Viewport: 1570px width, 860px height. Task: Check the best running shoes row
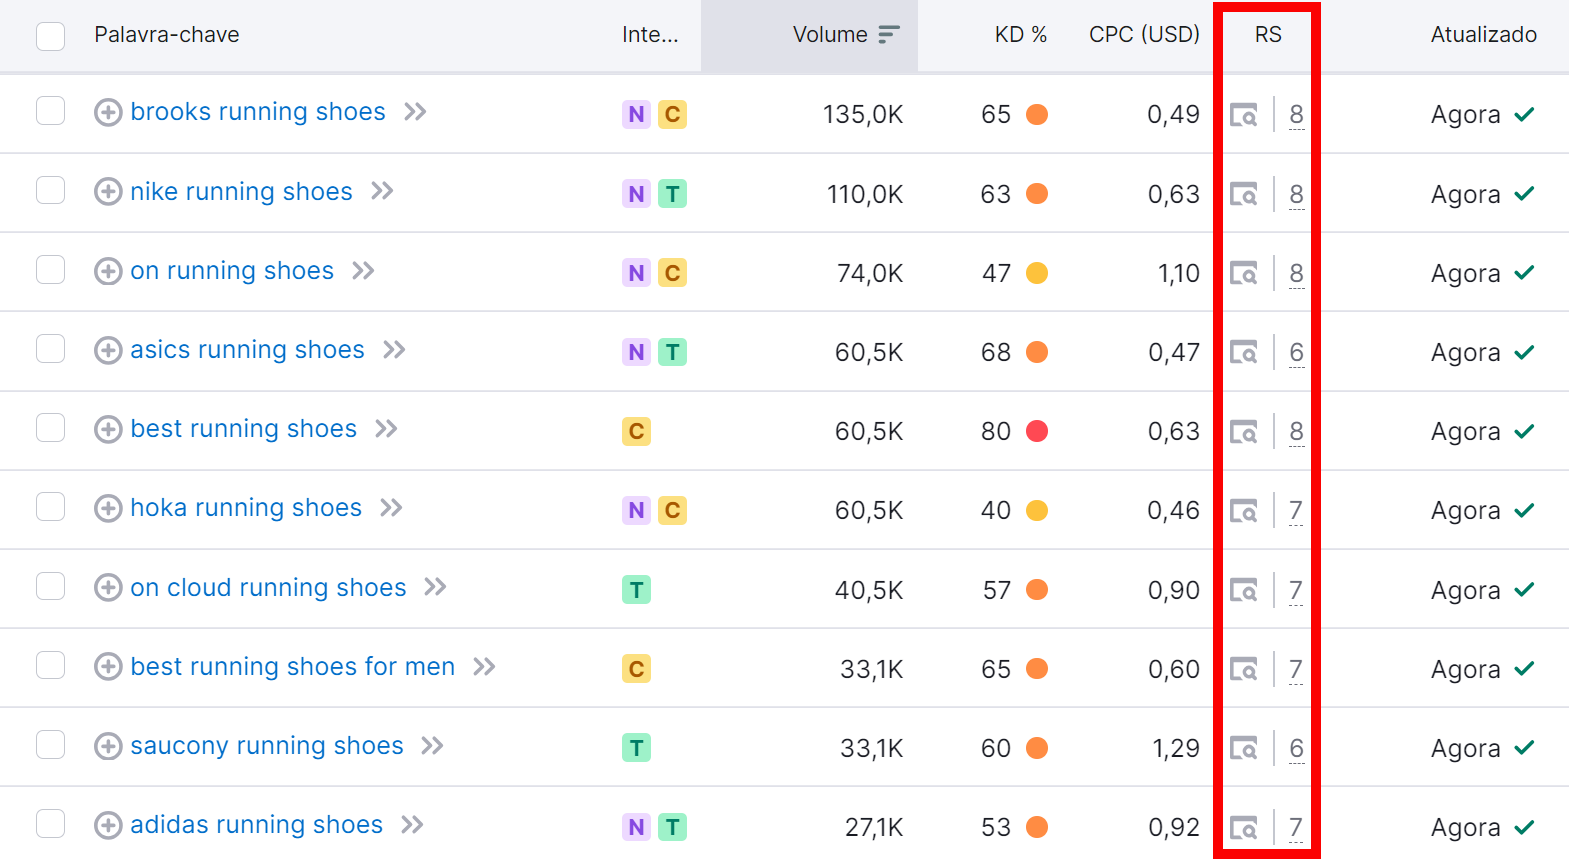click(x=50, y=427)
